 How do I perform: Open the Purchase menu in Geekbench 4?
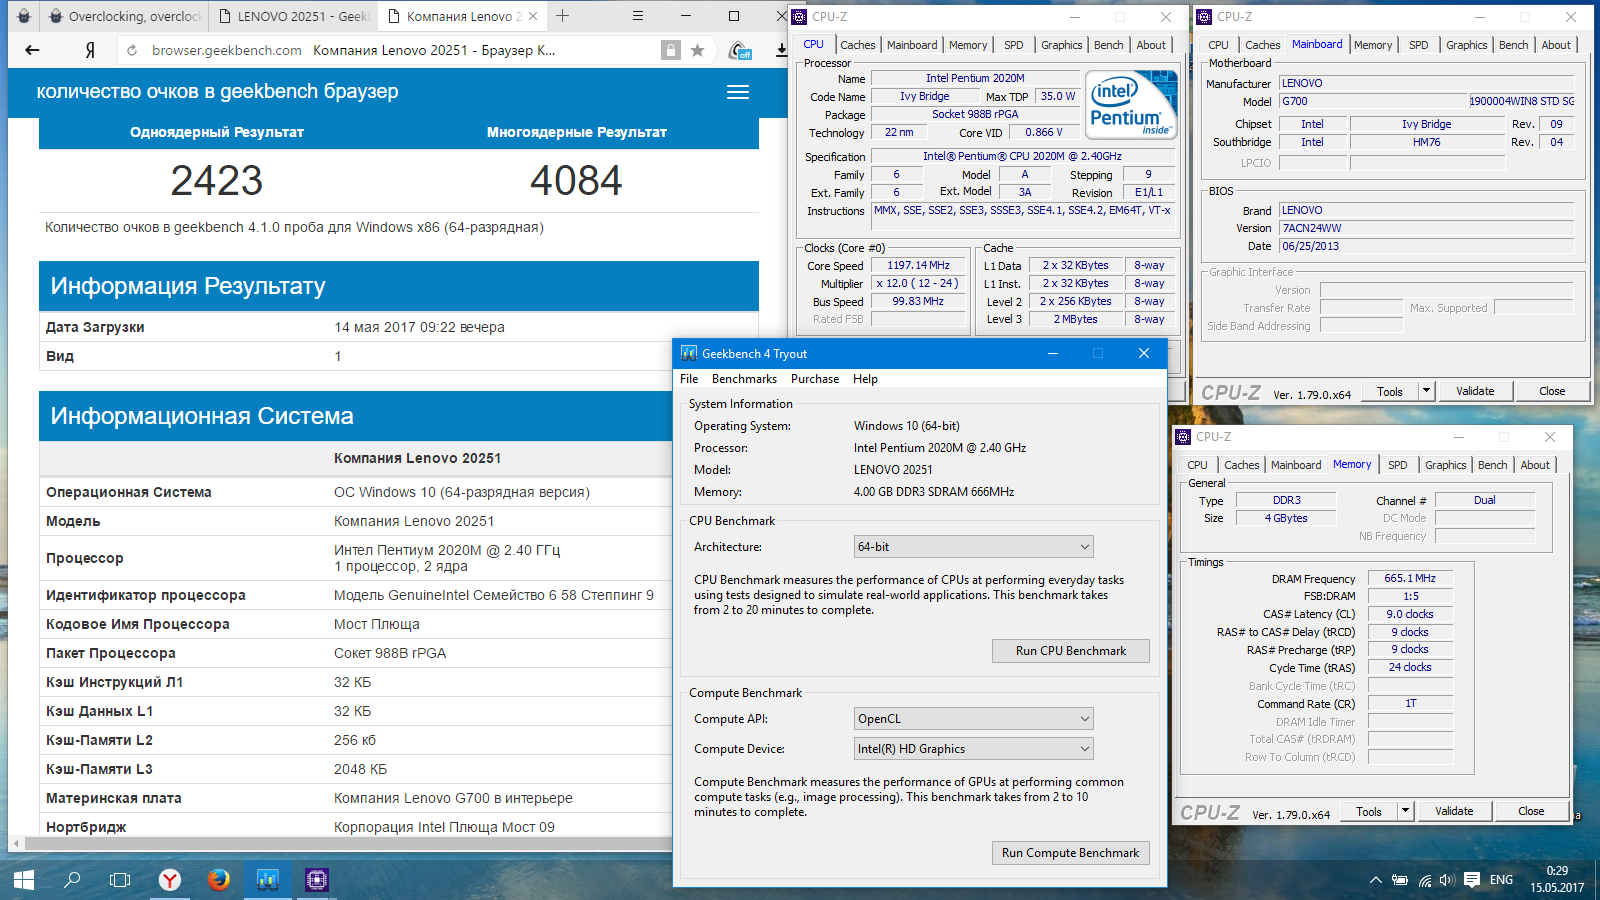coord(815,379)
